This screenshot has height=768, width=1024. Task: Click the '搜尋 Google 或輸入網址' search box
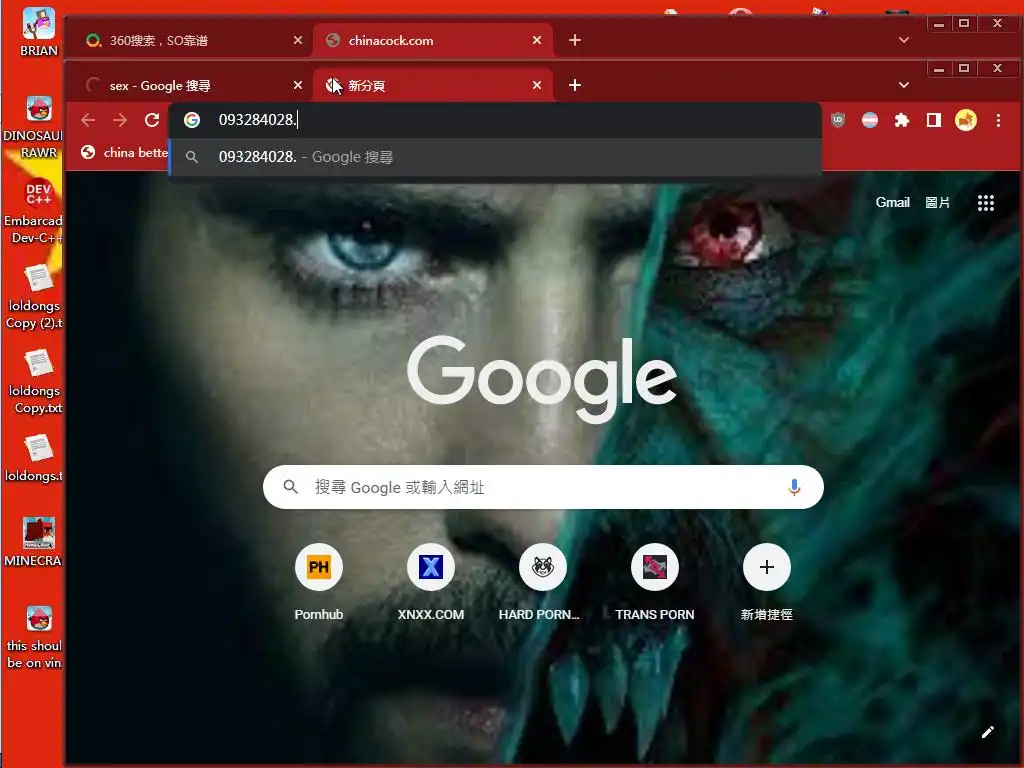543,487
